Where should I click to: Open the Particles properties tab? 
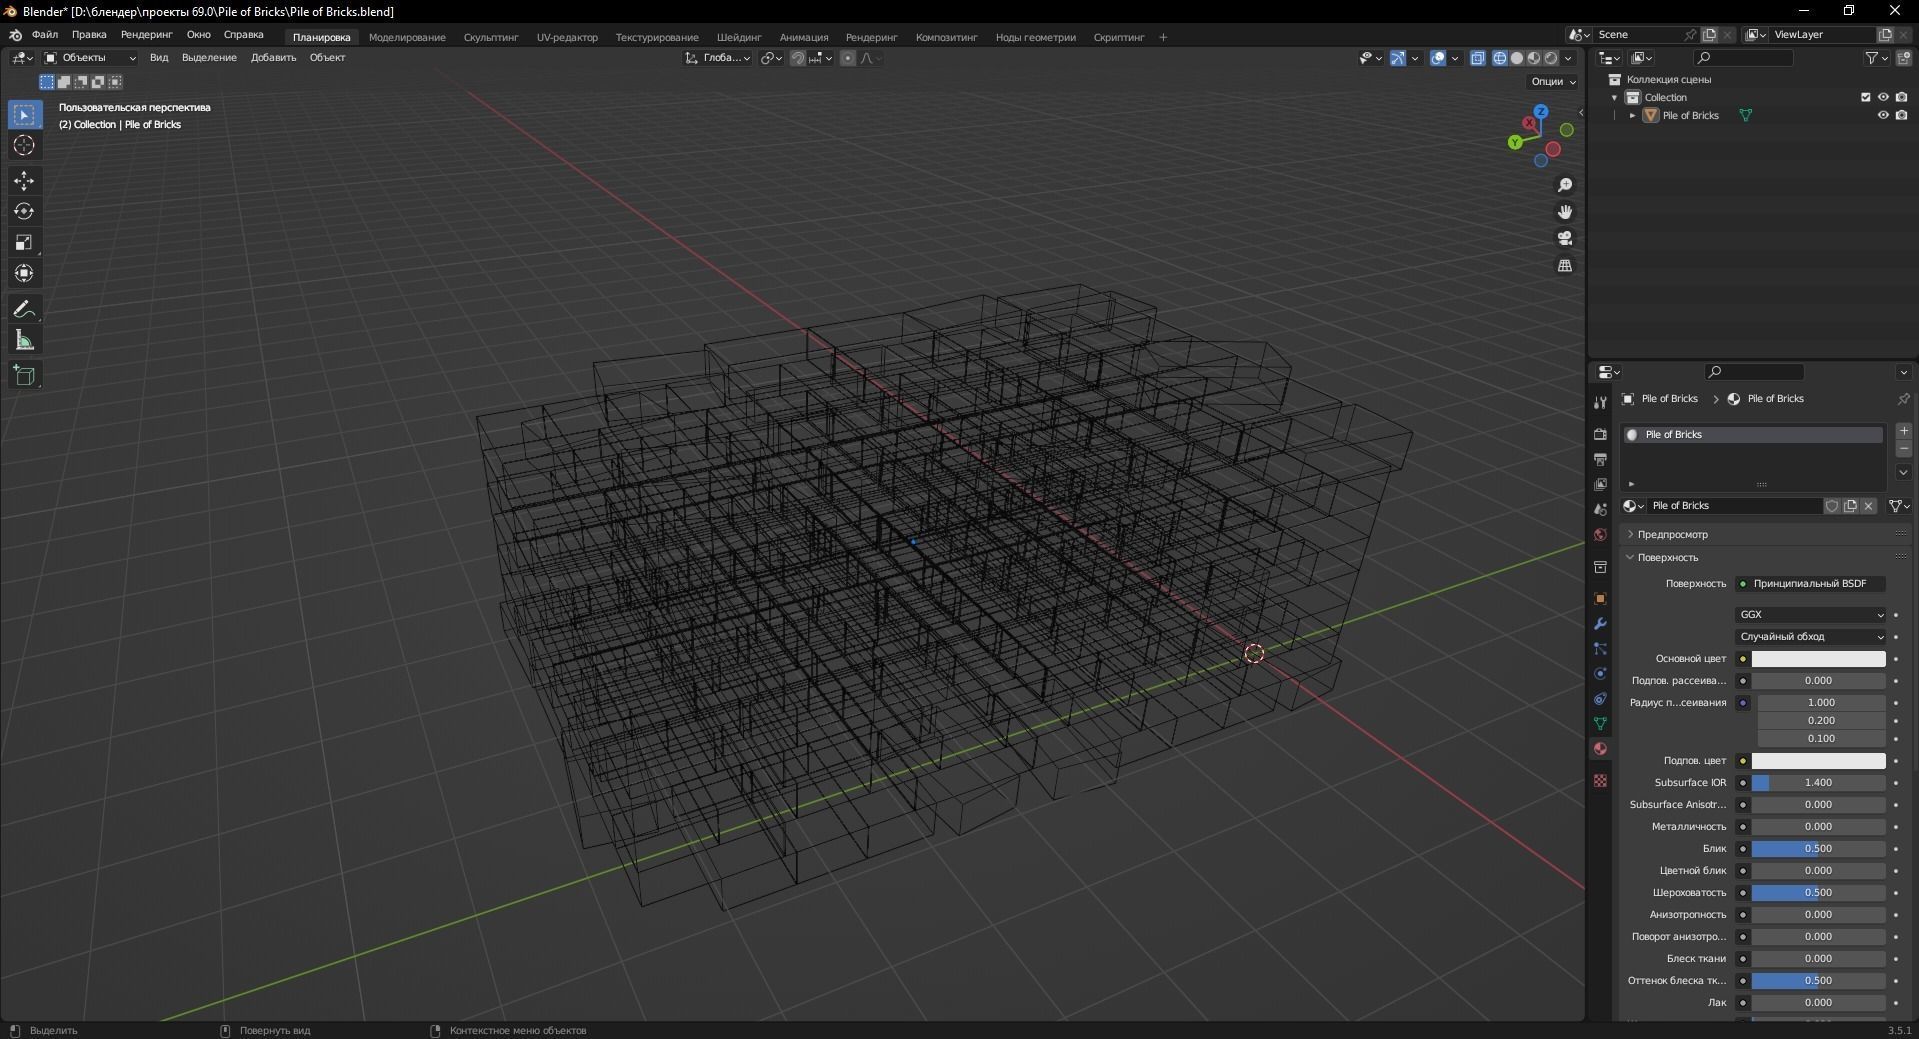[1600, 649]
